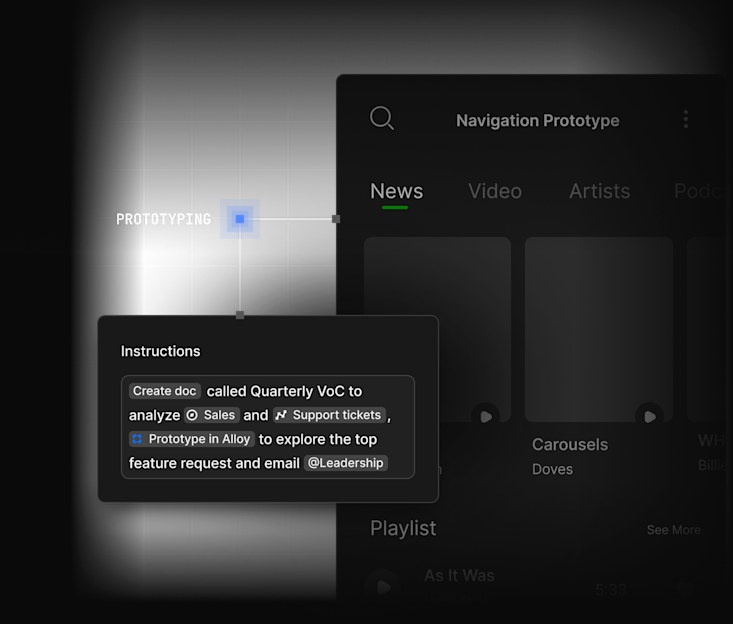Click the blue Alloy icon in chip
Image resolution: width=733 pixels, height=624 pixels.
pos(137,439)
